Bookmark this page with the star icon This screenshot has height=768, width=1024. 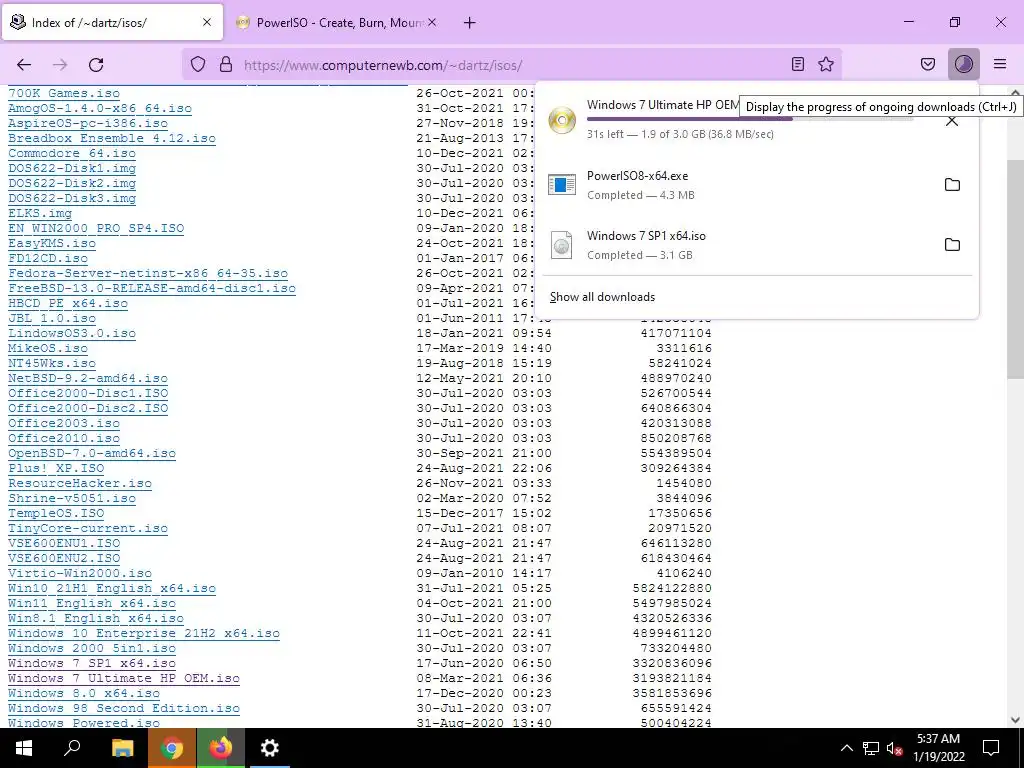[x=826, y=64]
